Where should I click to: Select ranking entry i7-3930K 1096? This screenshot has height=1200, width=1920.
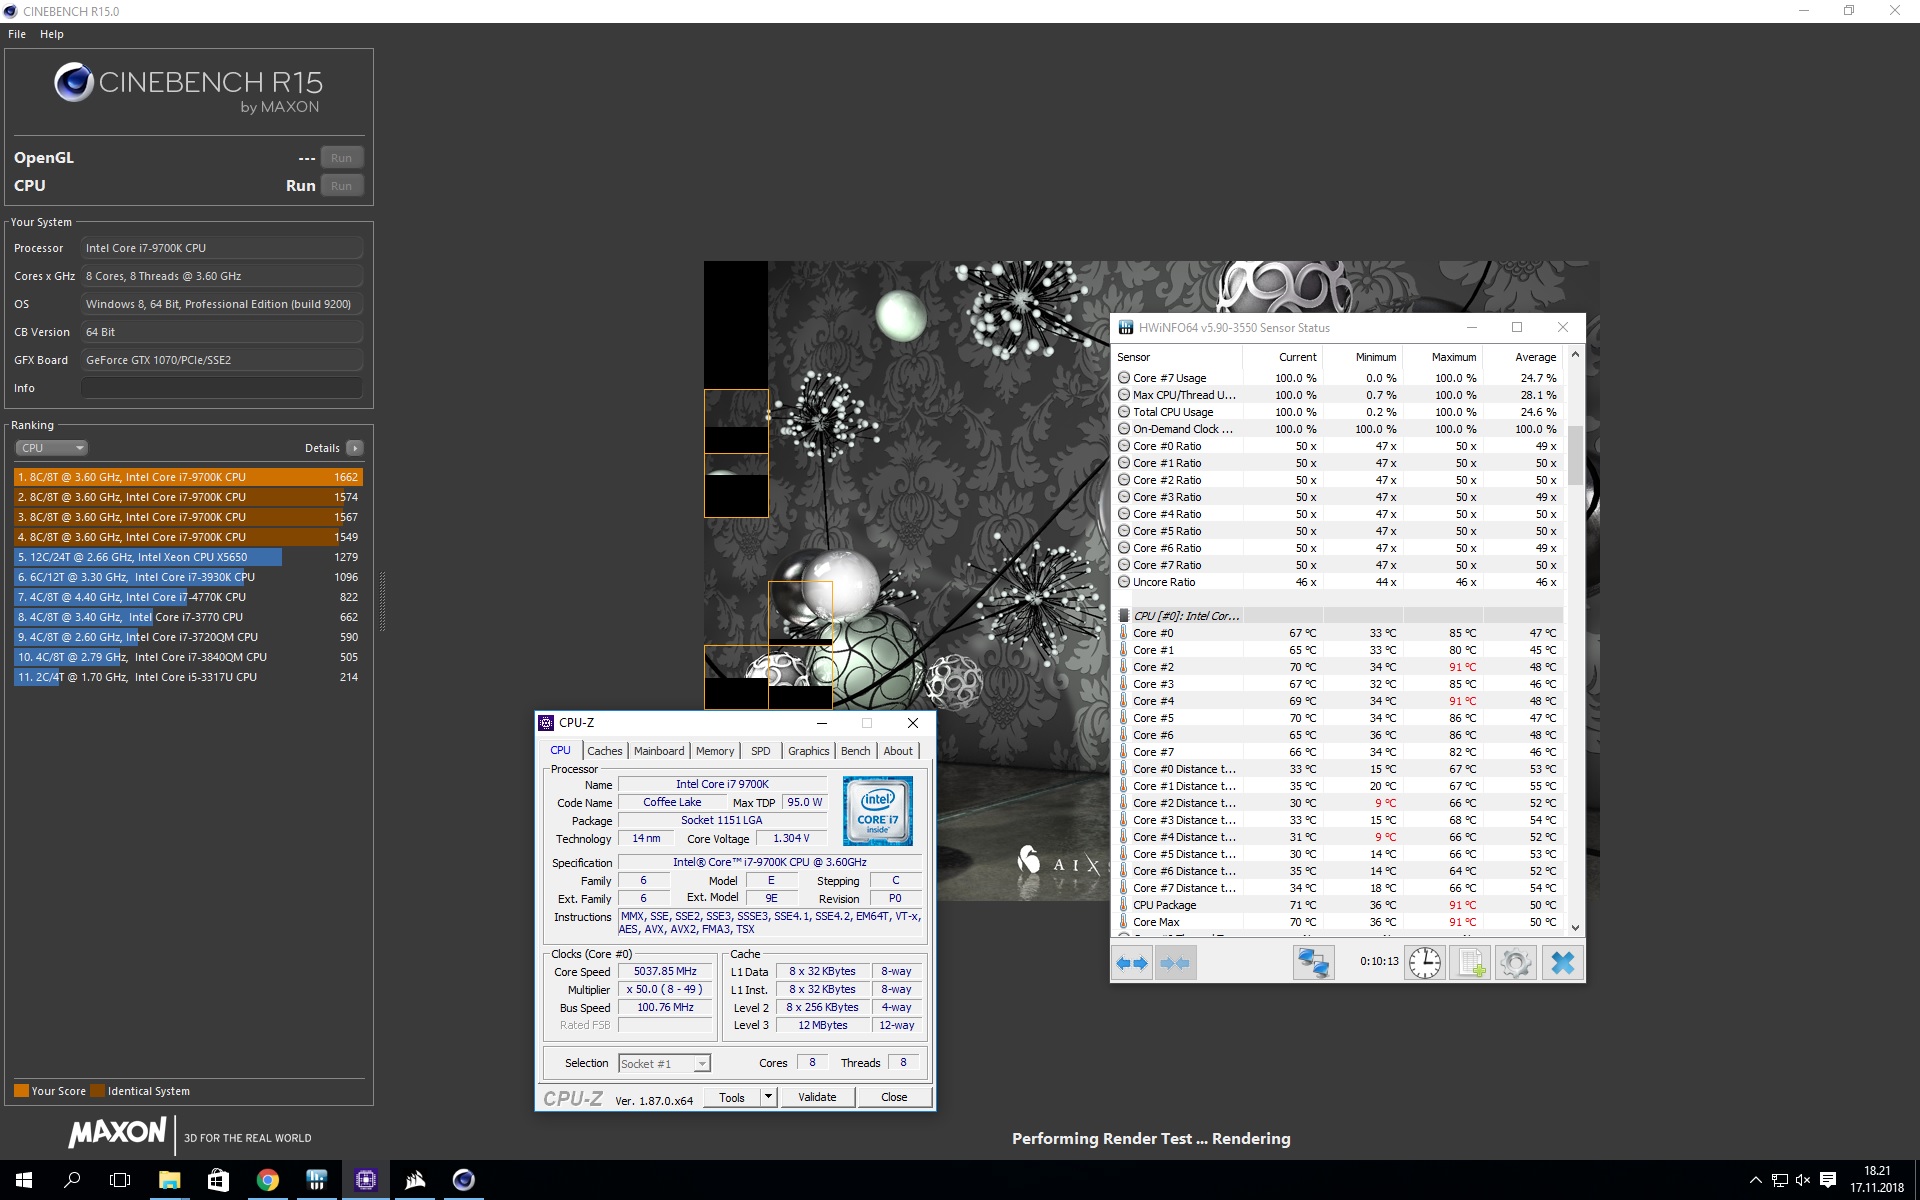188,577
